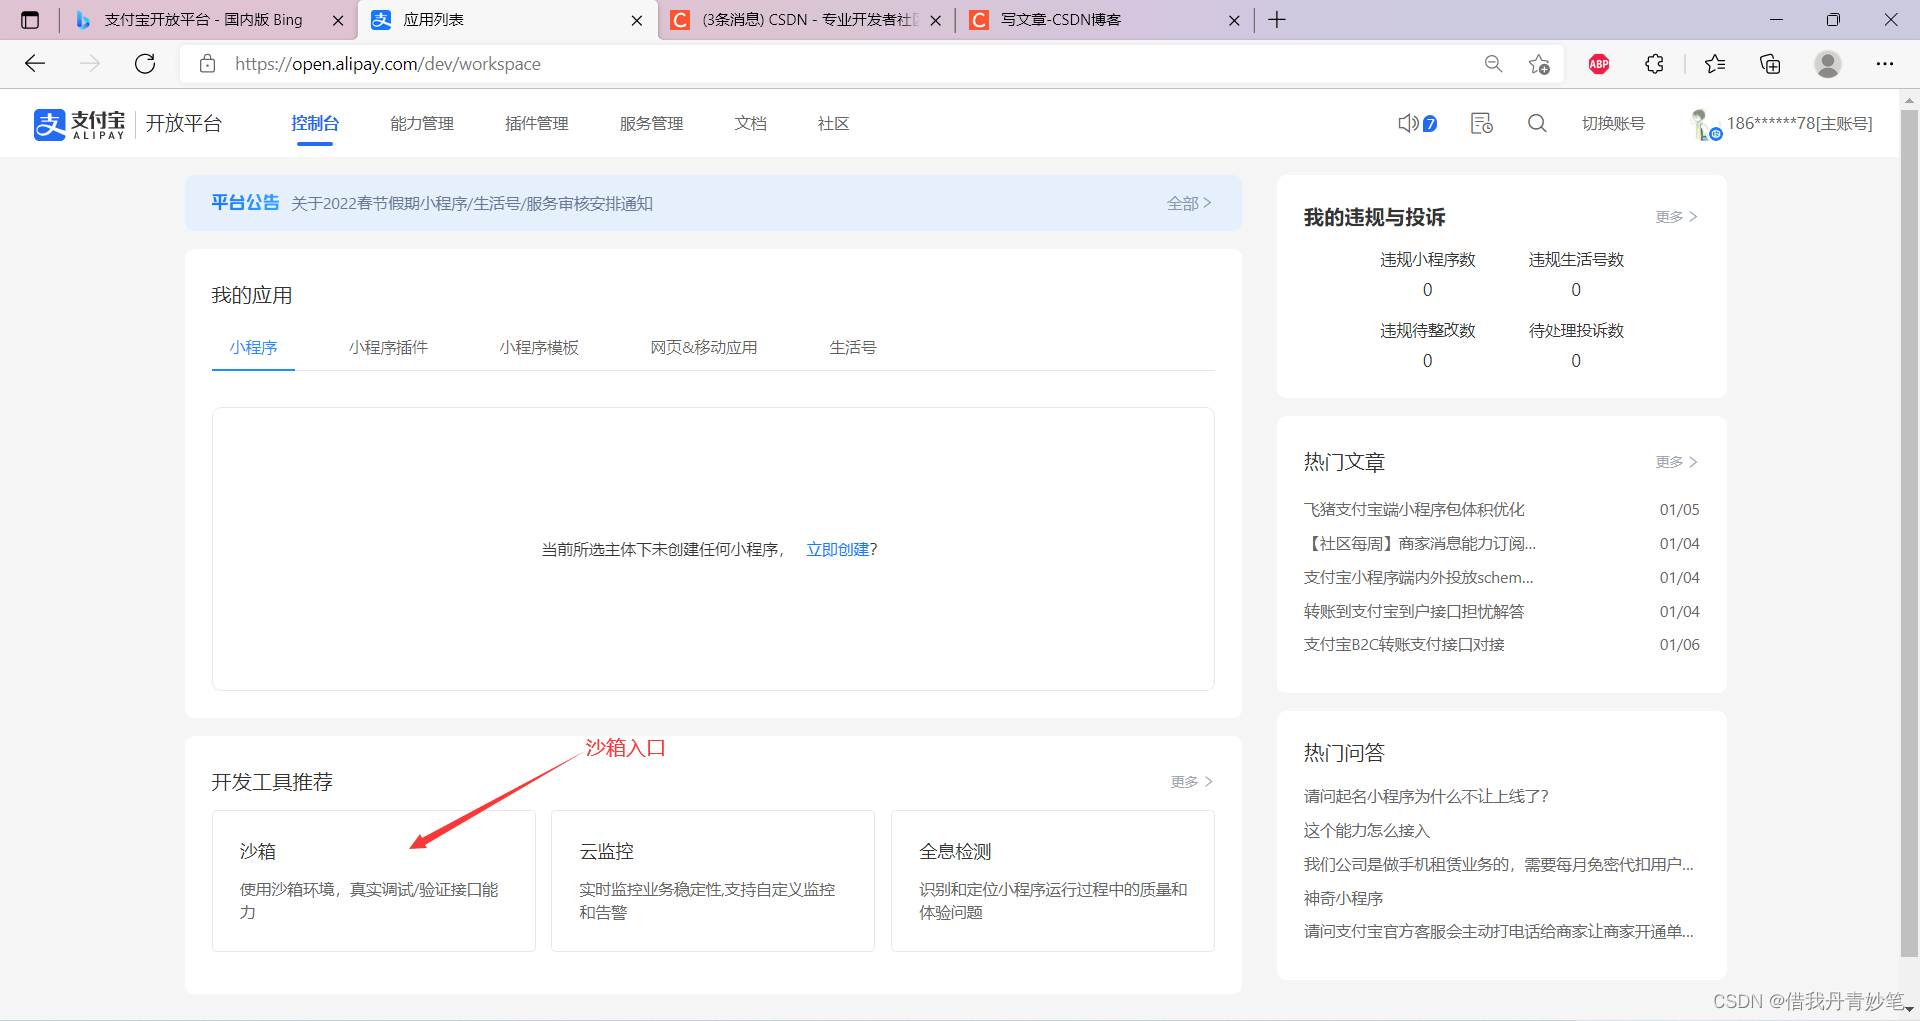
Task: Open the browser extensions puzzle icon
Action: 1655,64
